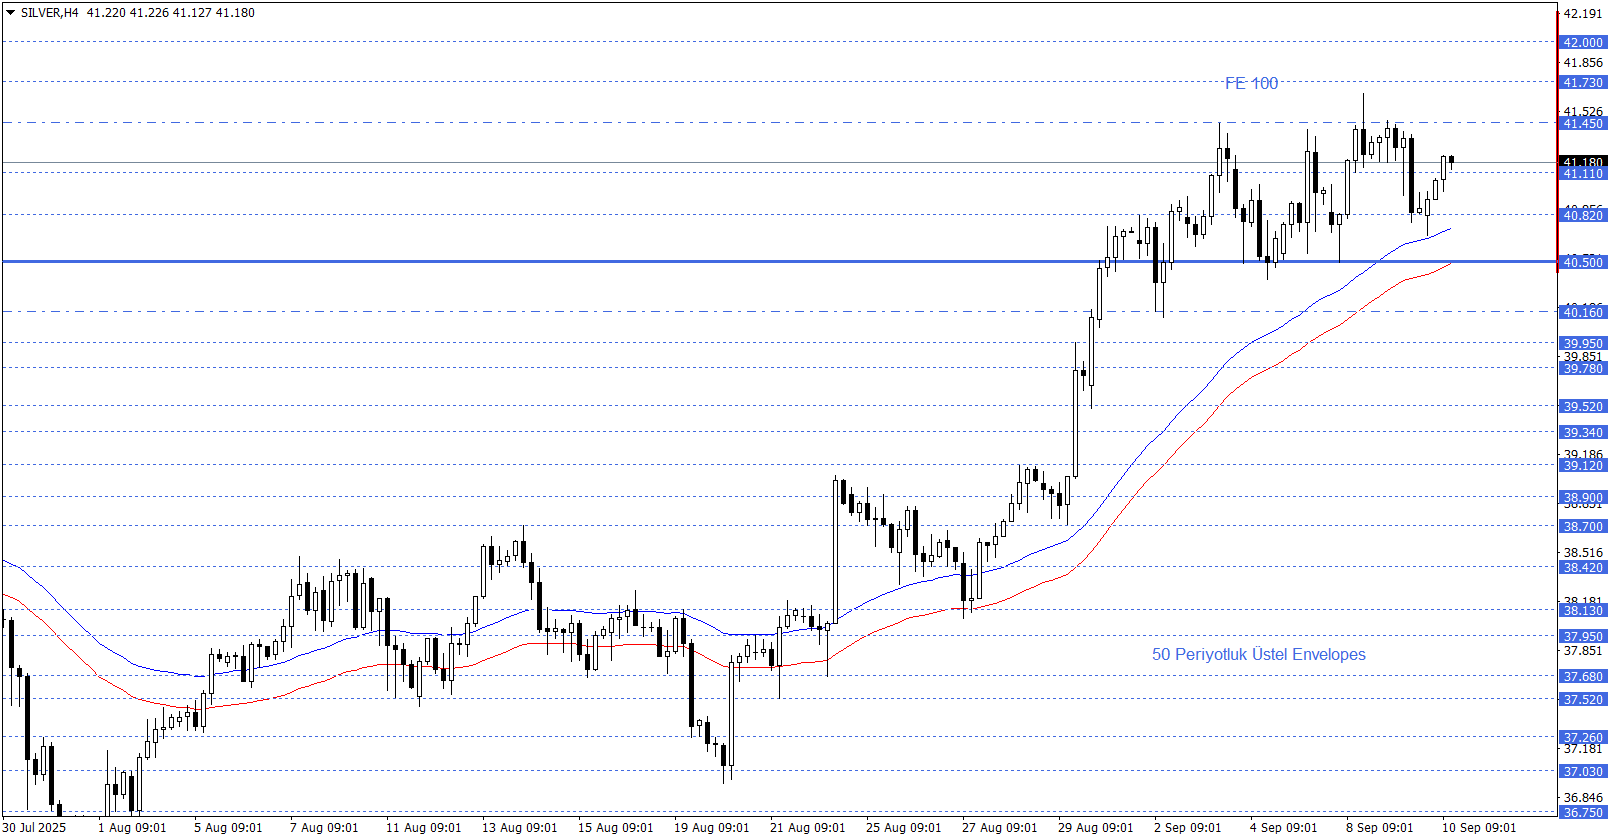The height and width of the screenshot is (840, 1614).
Task: Click the 8 Sep 09:01 time label
Action: pos(1380,828)
